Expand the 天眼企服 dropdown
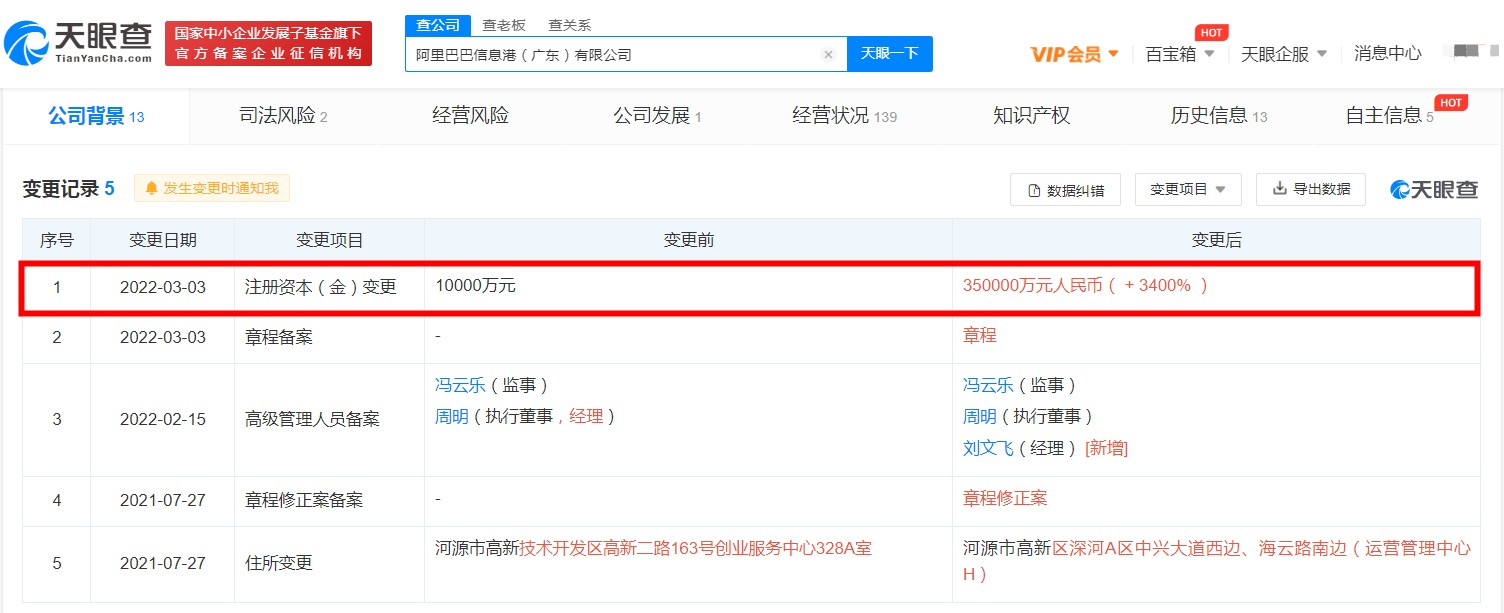1504x613 pixels. point(1284,54)
